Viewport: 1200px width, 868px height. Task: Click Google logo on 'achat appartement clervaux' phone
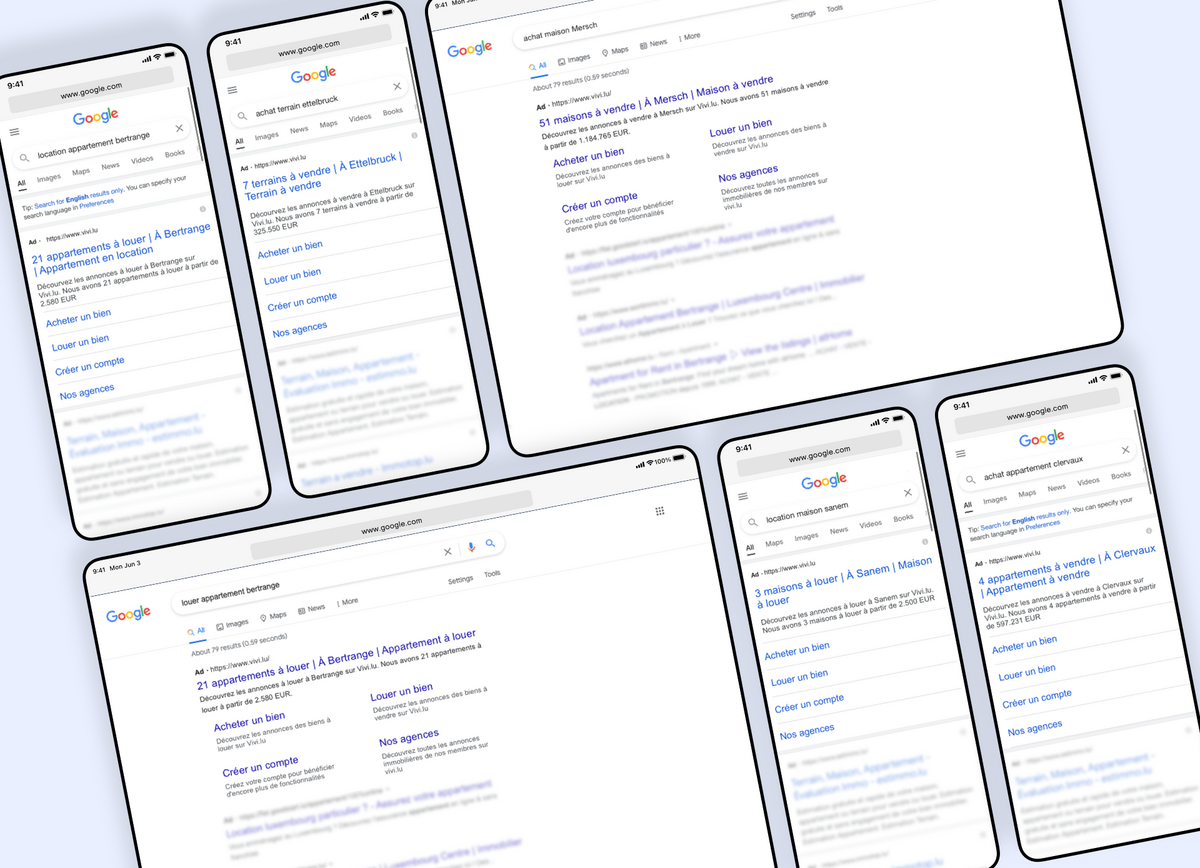point(1042,438)
